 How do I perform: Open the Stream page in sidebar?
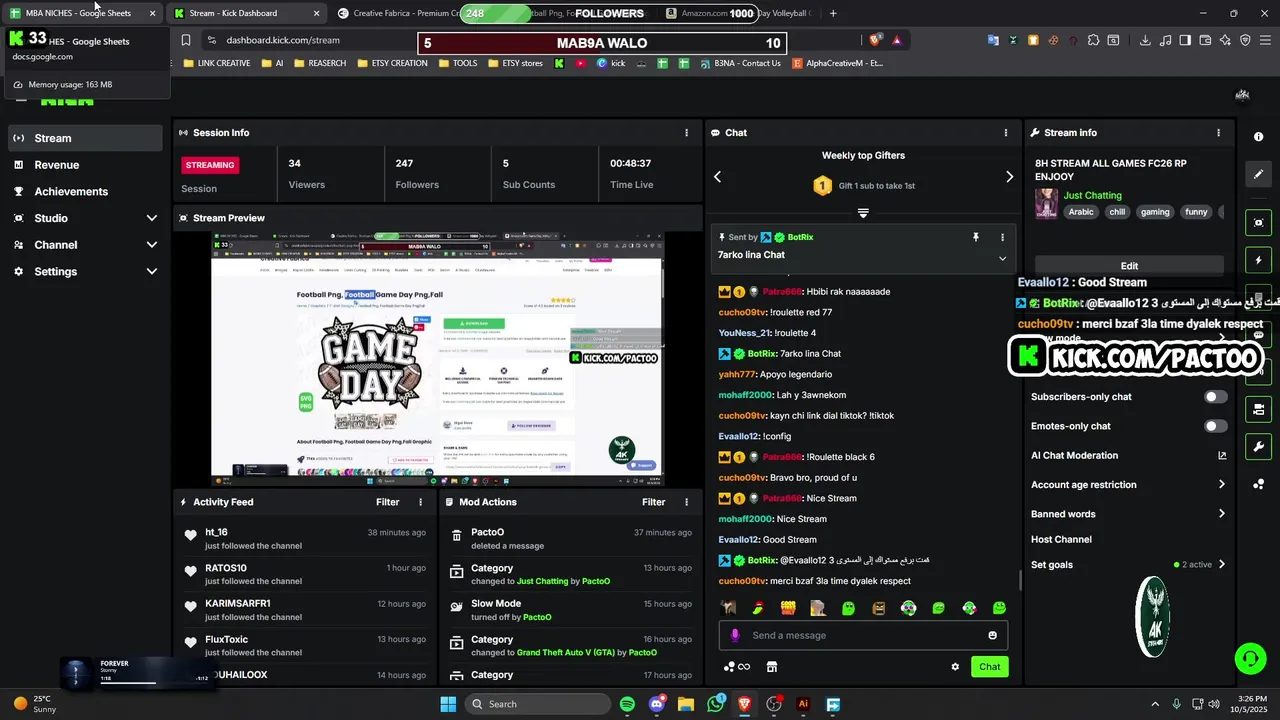point(85,138)
